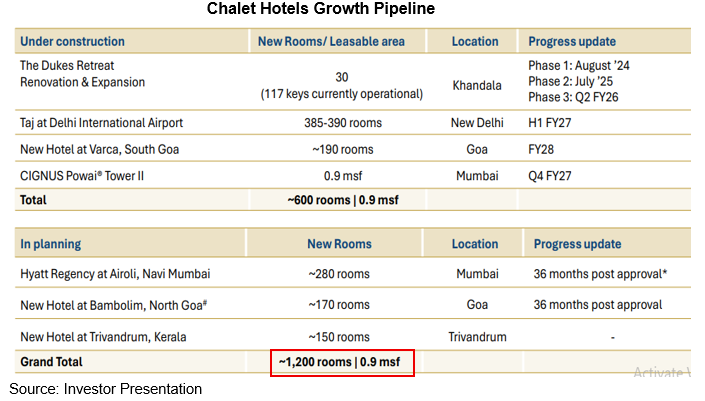
Task: Select the 117 keys currently operational text
Action: point(339,94)
